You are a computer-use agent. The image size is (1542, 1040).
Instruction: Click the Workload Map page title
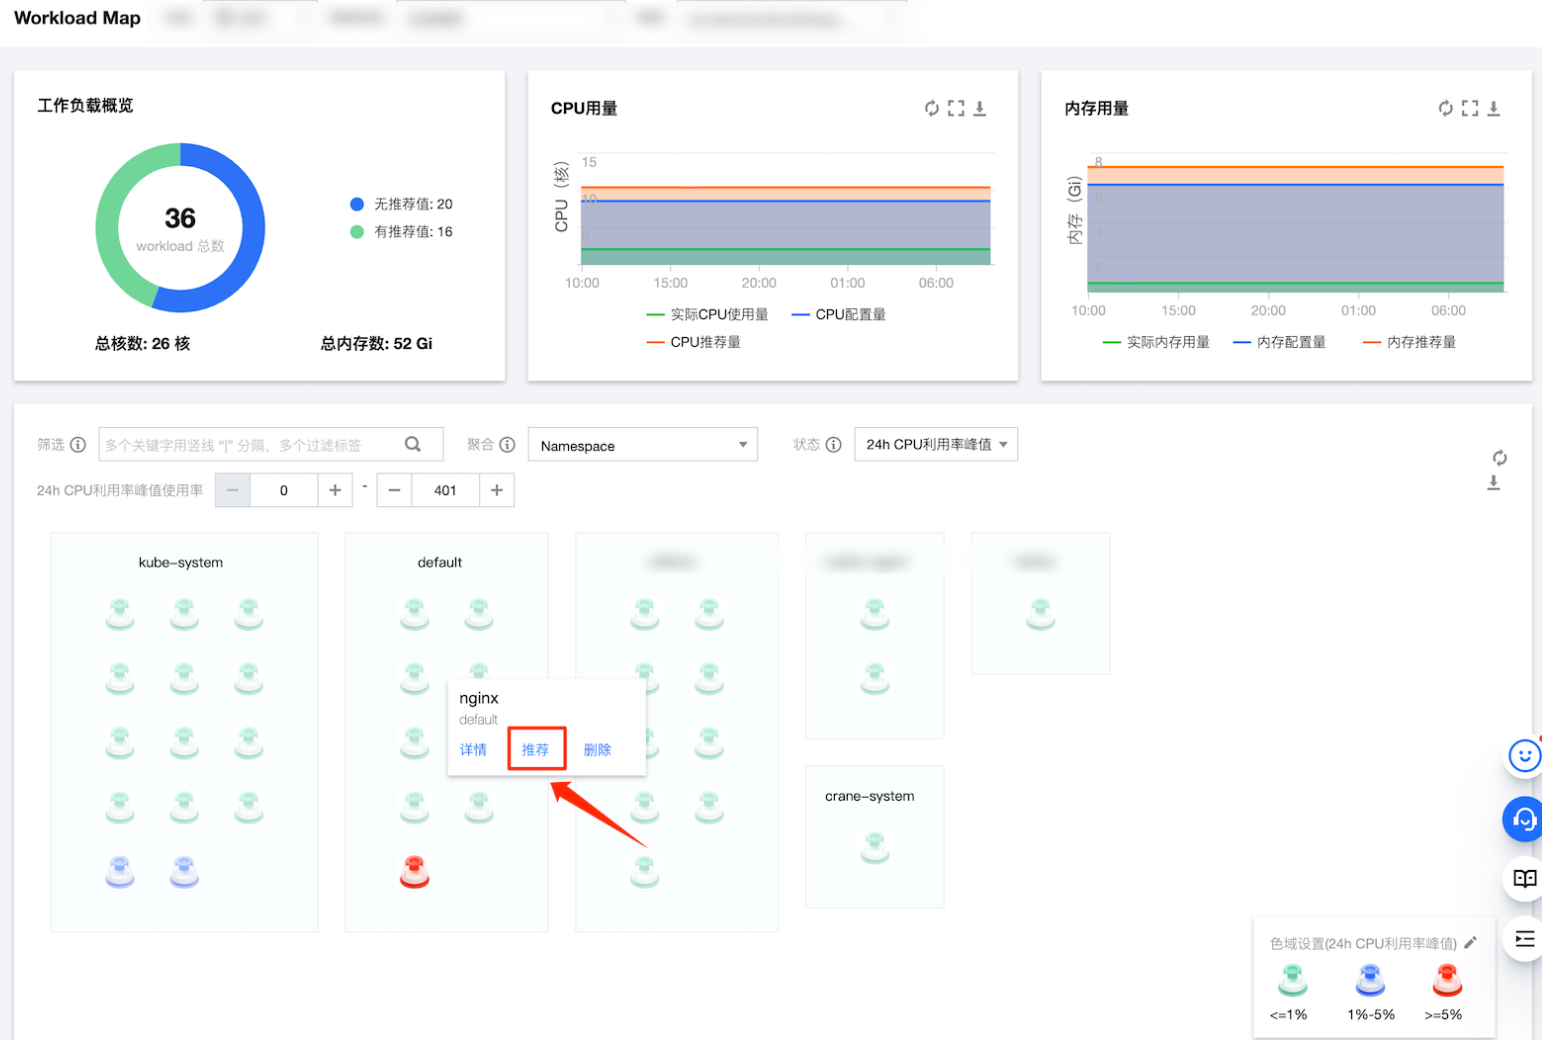click(77, 18)
